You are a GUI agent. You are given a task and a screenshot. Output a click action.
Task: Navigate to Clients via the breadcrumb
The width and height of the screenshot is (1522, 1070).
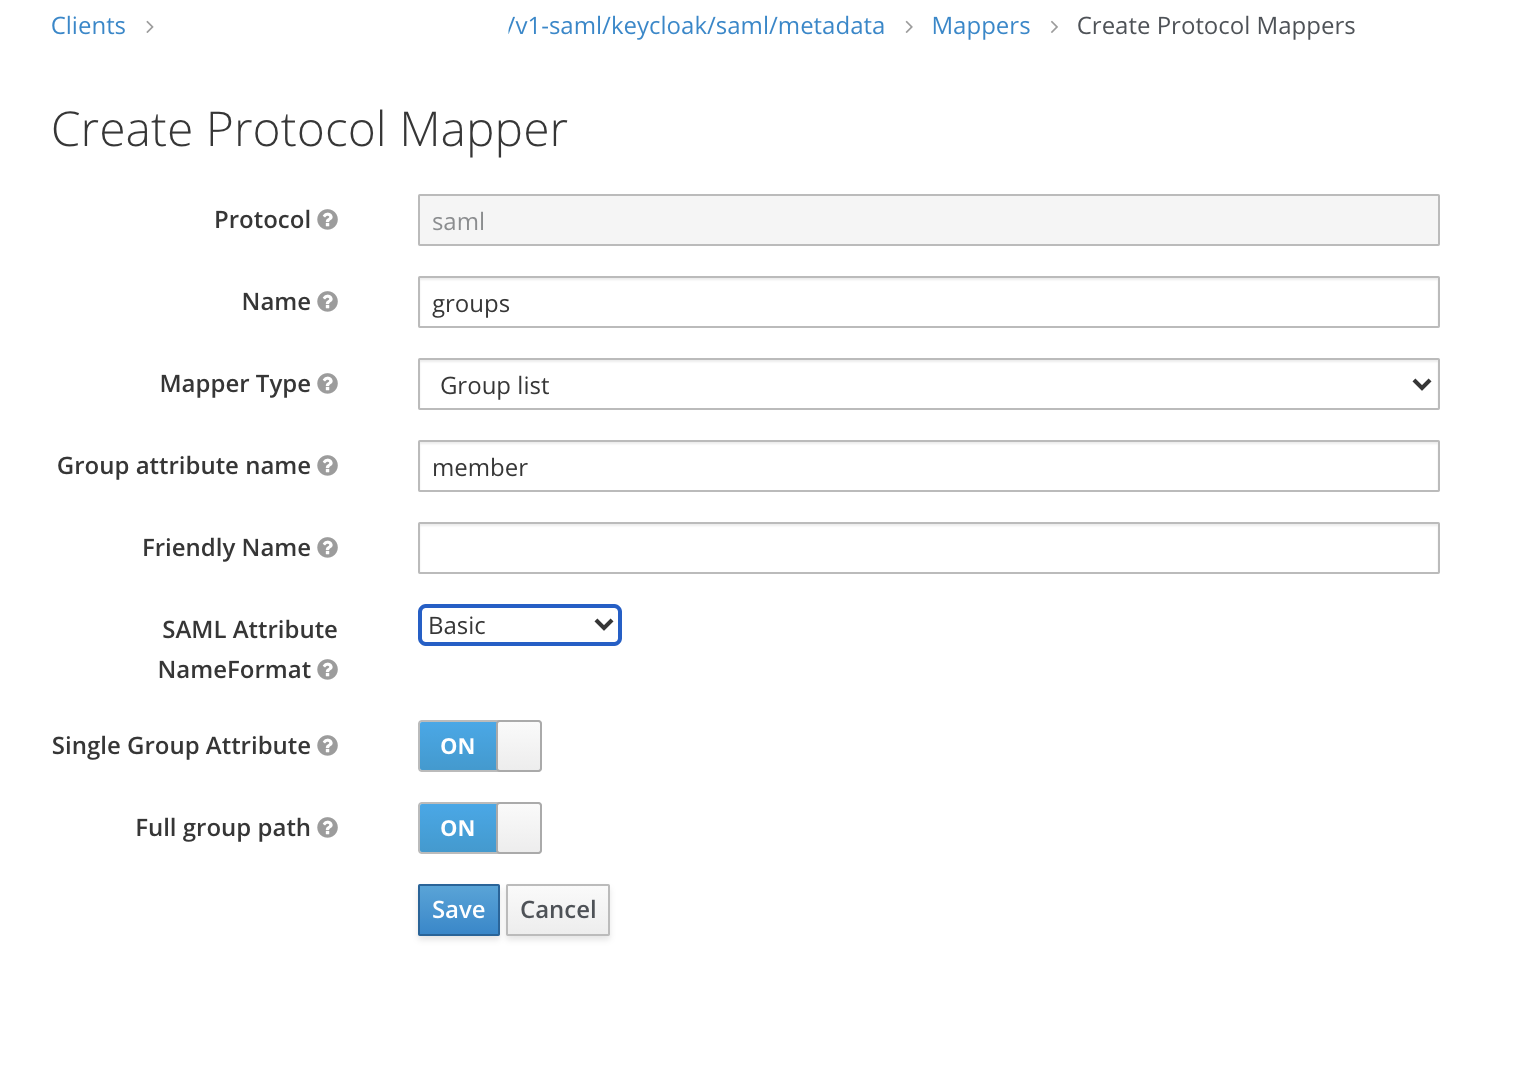[88, 25]
